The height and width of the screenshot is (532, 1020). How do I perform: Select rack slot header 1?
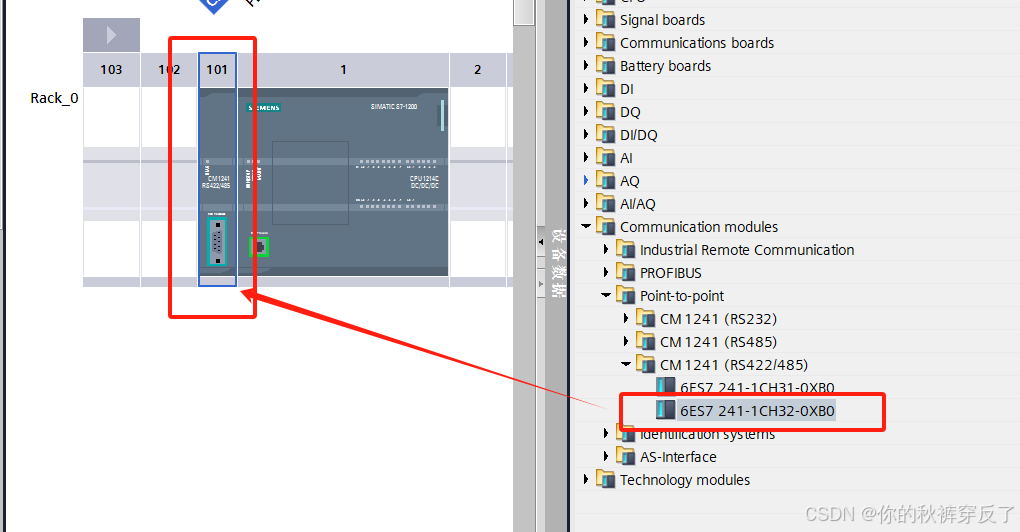point(343,70)
